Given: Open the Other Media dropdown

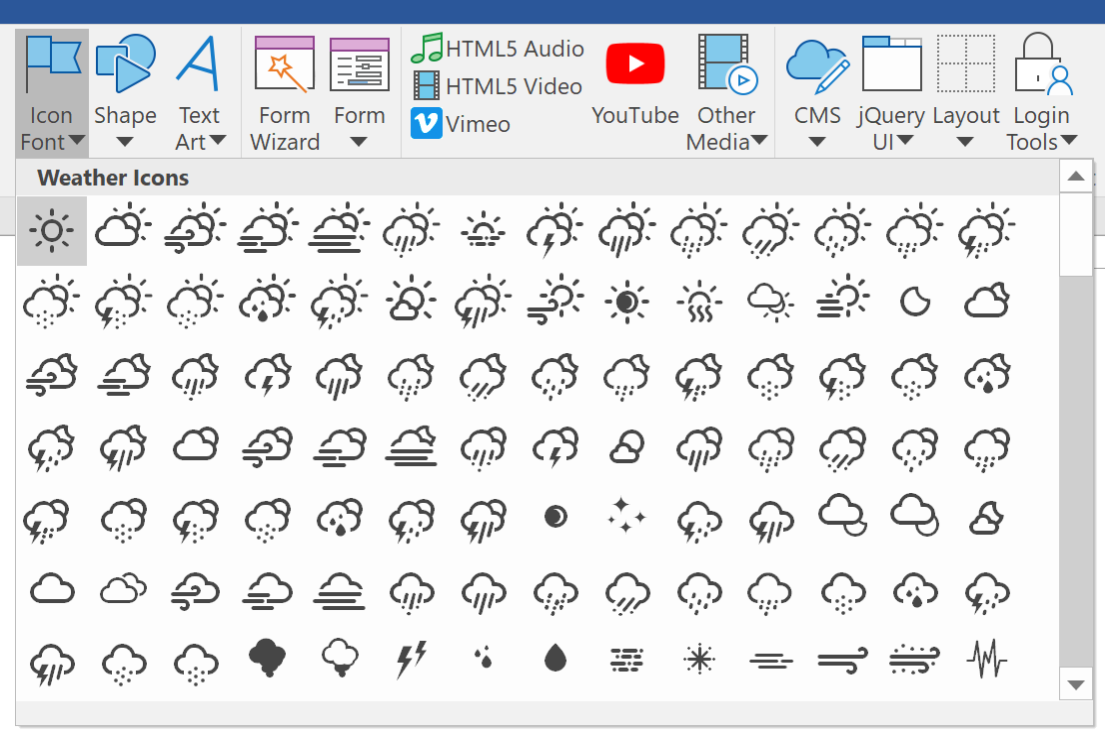Looking at the screenshot, I should pos(726,92).
